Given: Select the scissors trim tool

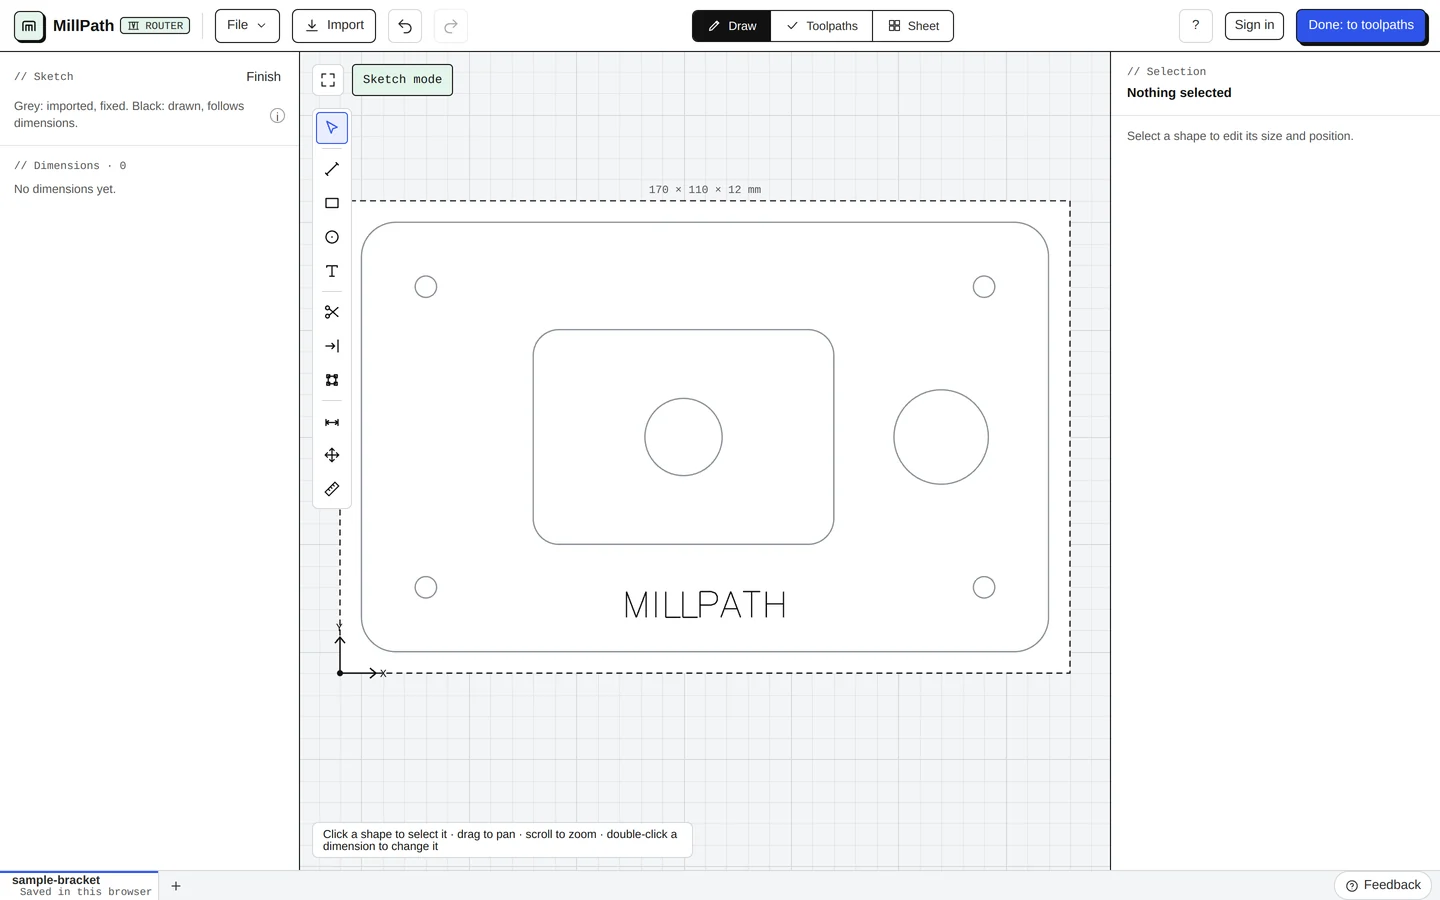Looking at the screenshot, I should pos(332,312).
